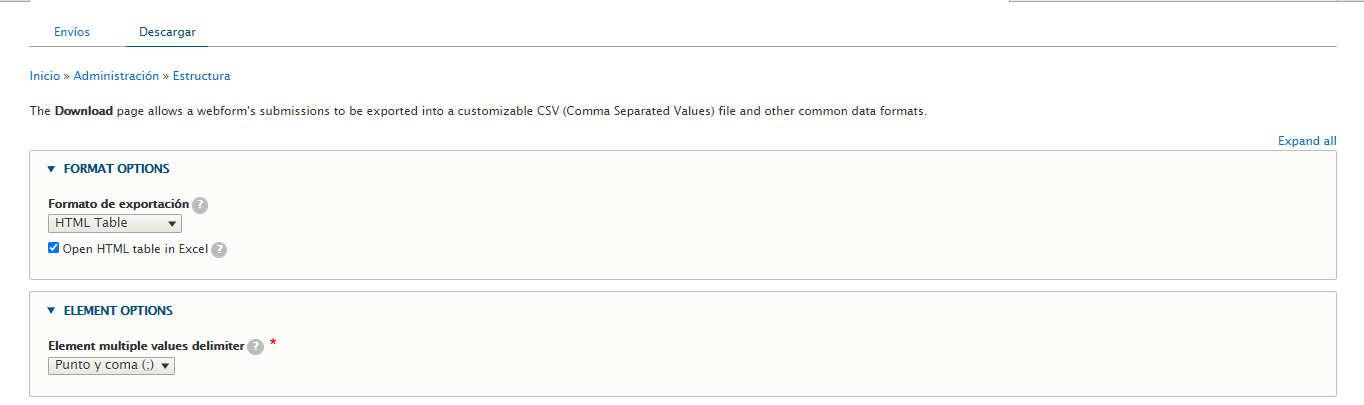This screenshot has height=405, width=1364.
Task: Toggle the FORMAT OPTIONS section header
Action: tap(116, 169)
